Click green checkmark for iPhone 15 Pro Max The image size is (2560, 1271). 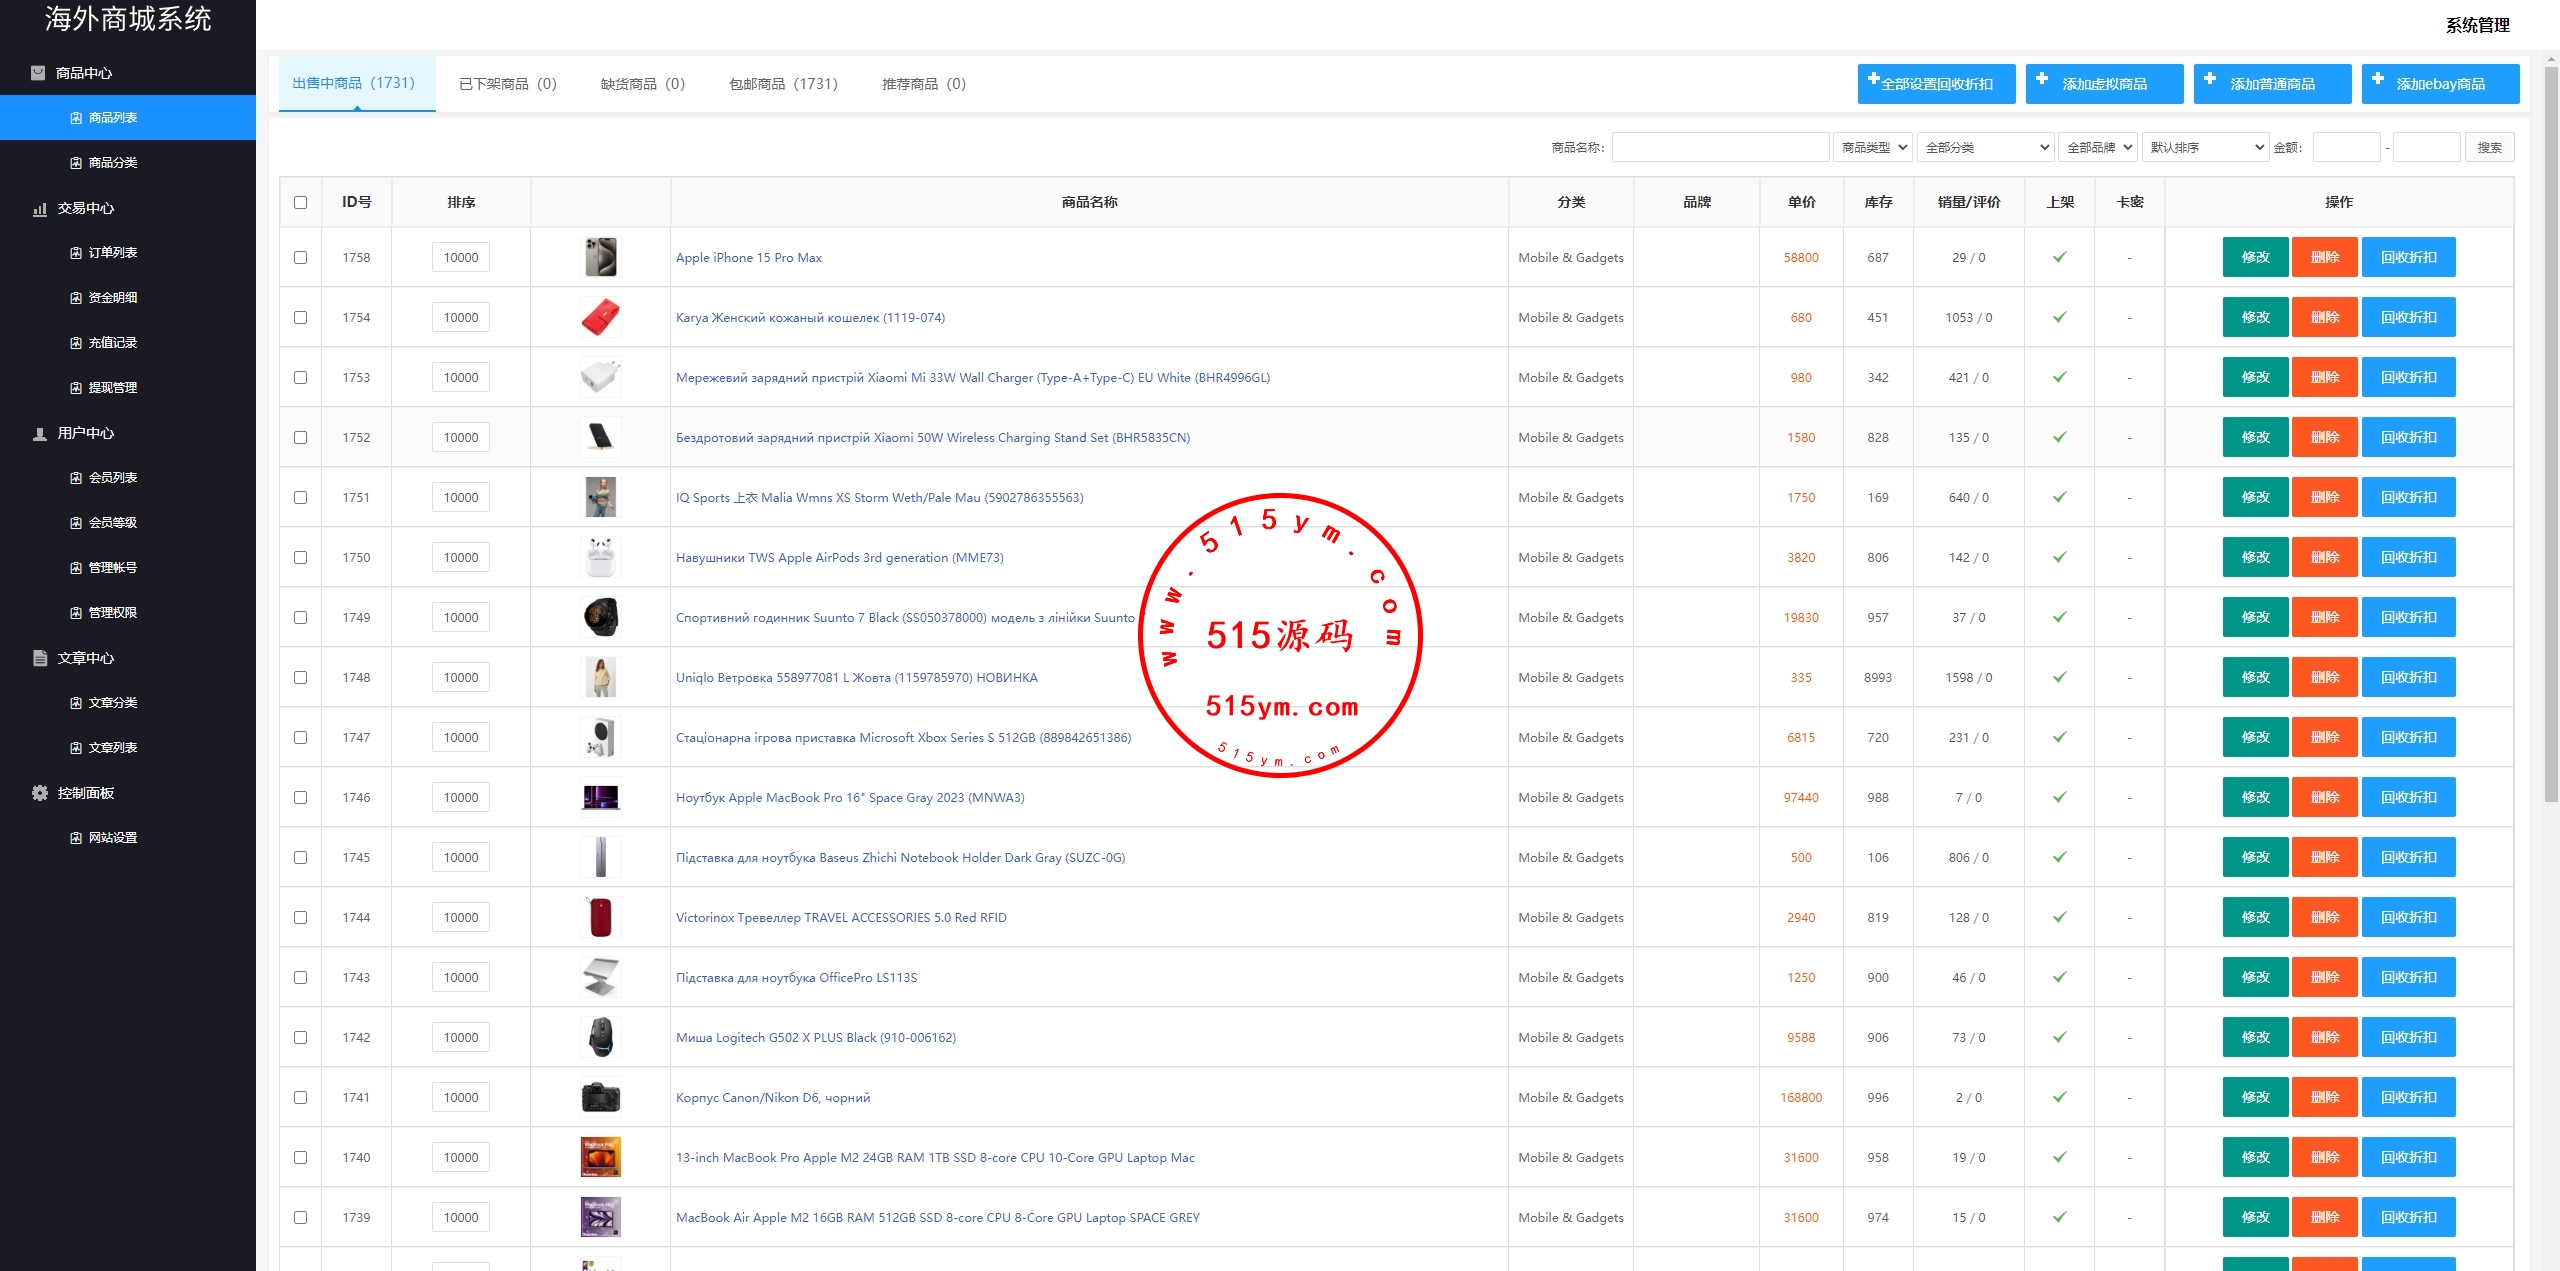tap(2059, 257)
